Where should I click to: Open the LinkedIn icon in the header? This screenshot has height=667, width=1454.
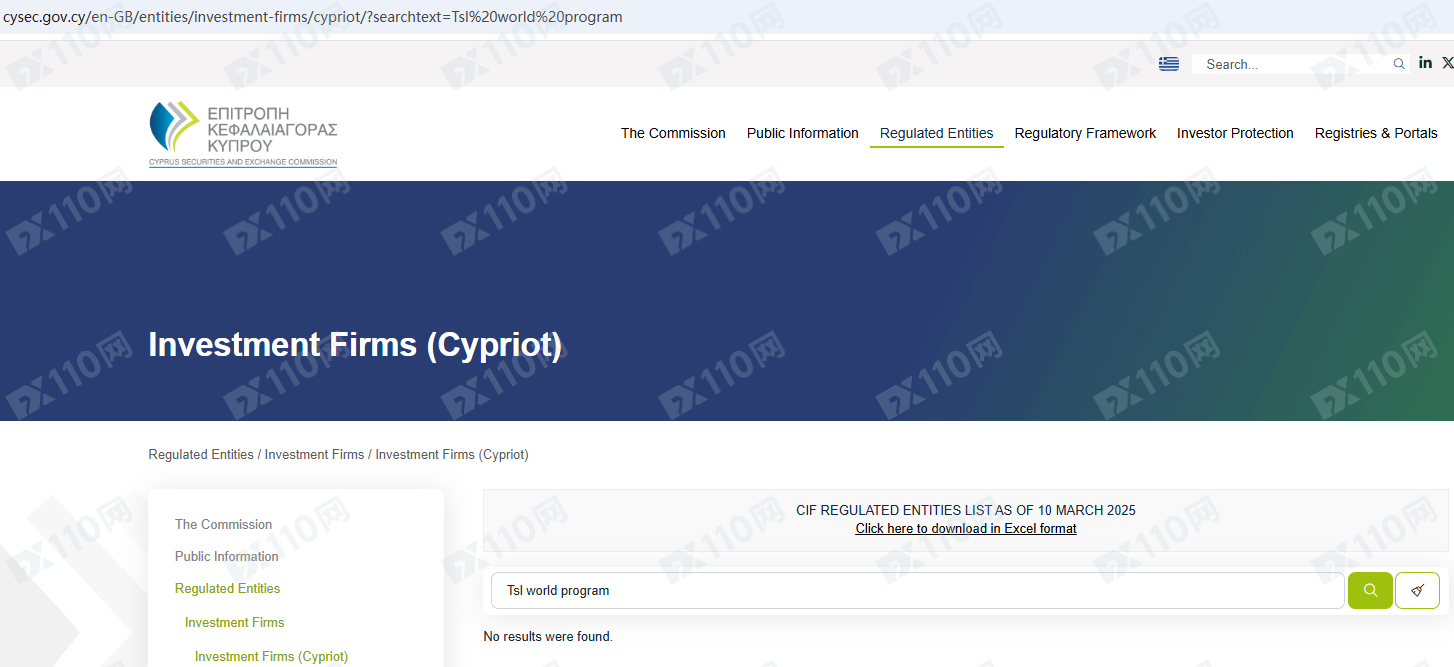(x=1425, y=63)
